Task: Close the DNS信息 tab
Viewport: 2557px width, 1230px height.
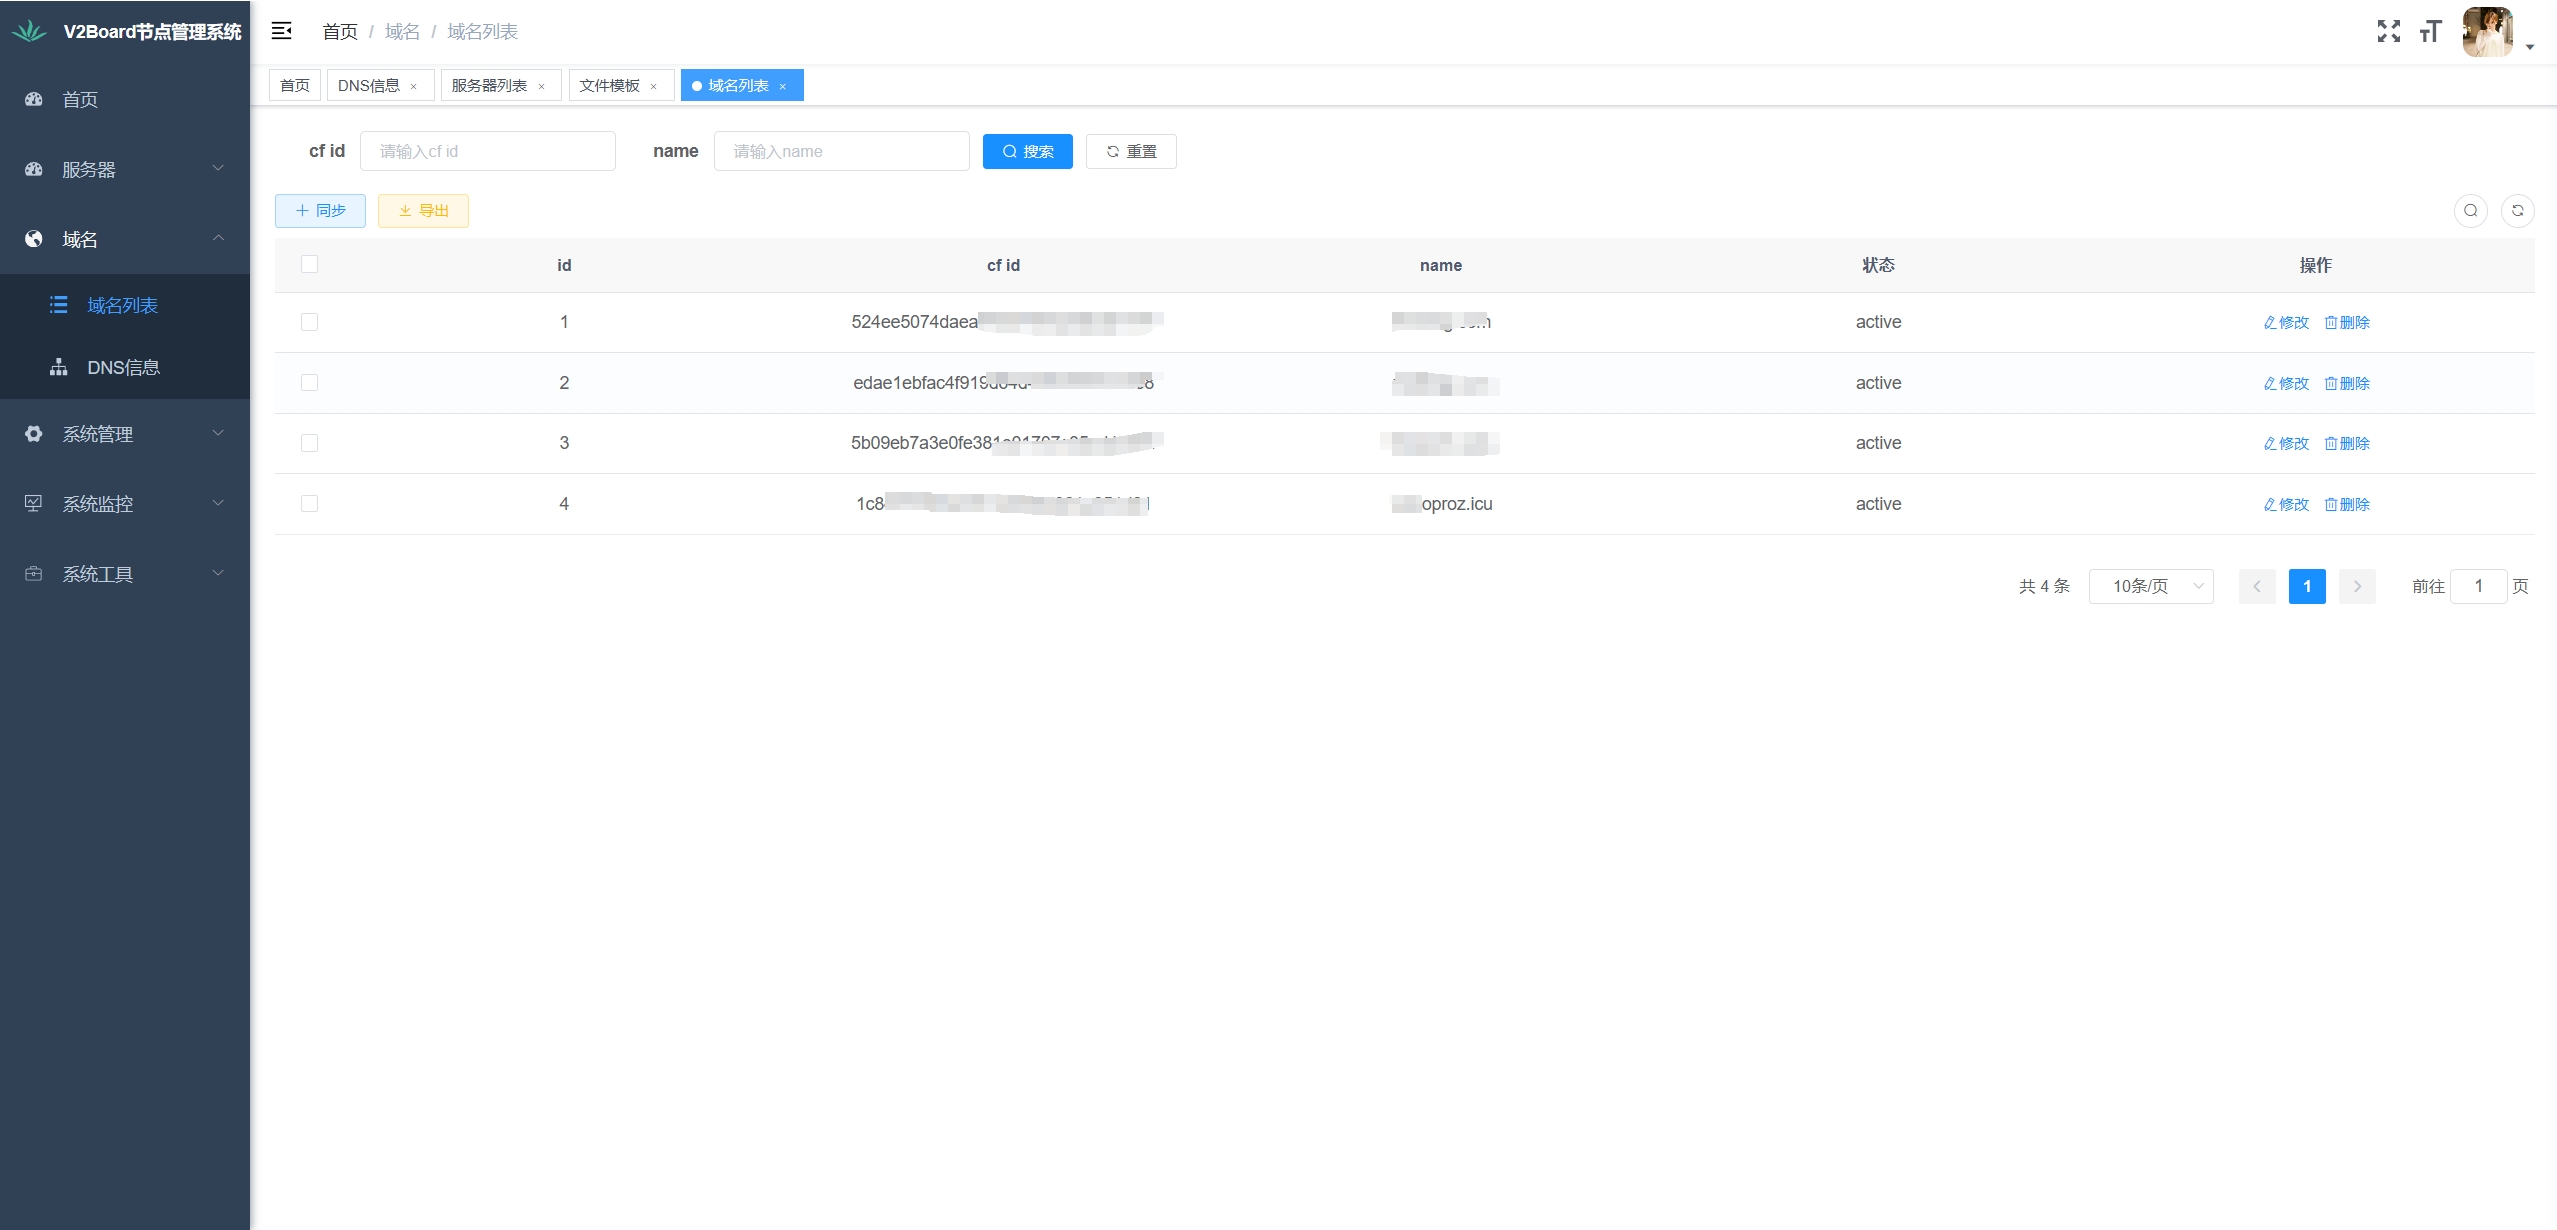Action: 414,86
